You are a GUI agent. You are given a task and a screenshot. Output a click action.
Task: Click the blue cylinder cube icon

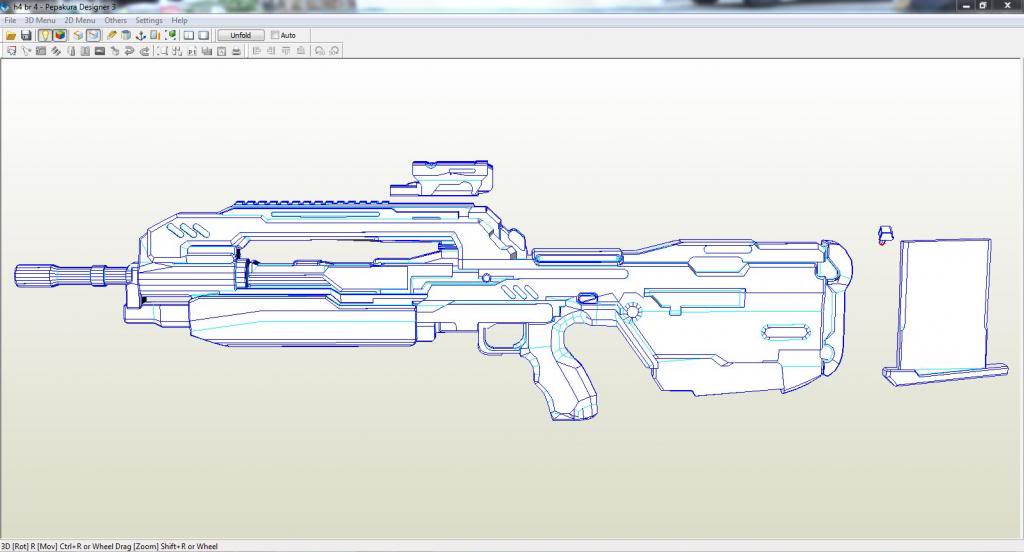[126, 35]
